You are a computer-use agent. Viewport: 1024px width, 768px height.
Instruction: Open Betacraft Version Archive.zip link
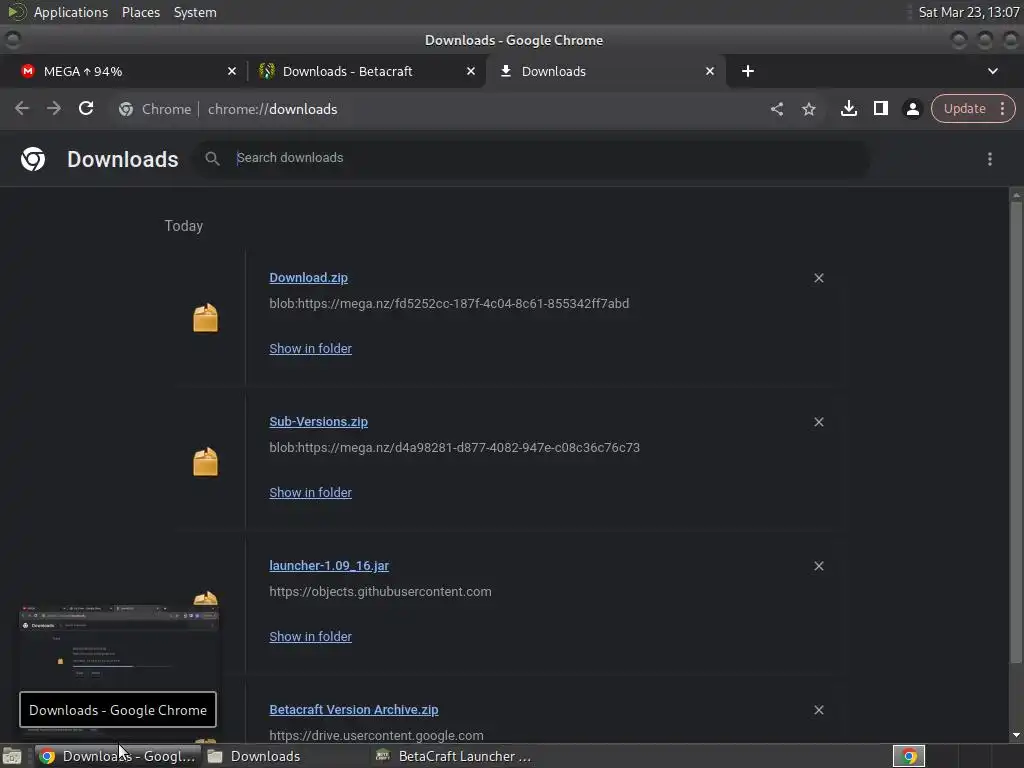click(353, 710)
